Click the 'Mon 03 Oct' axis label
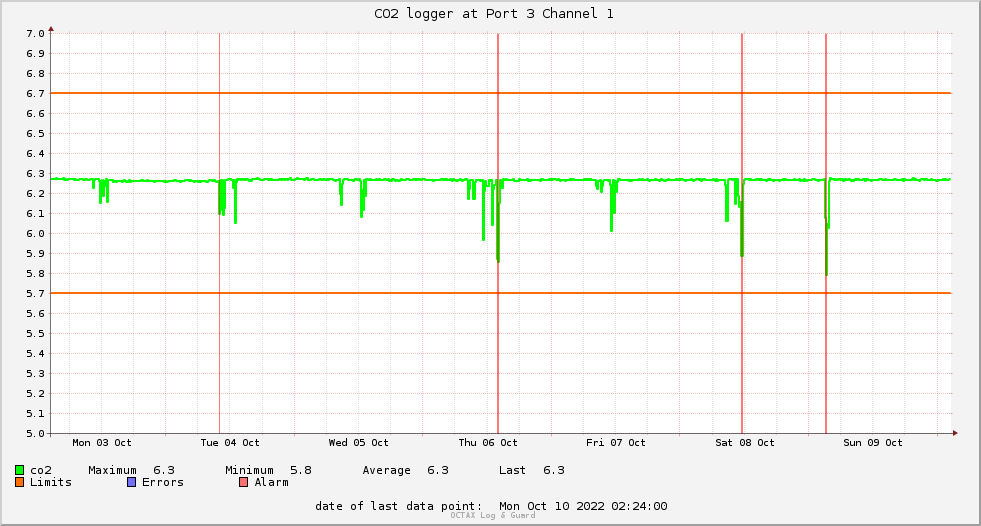 102,443
